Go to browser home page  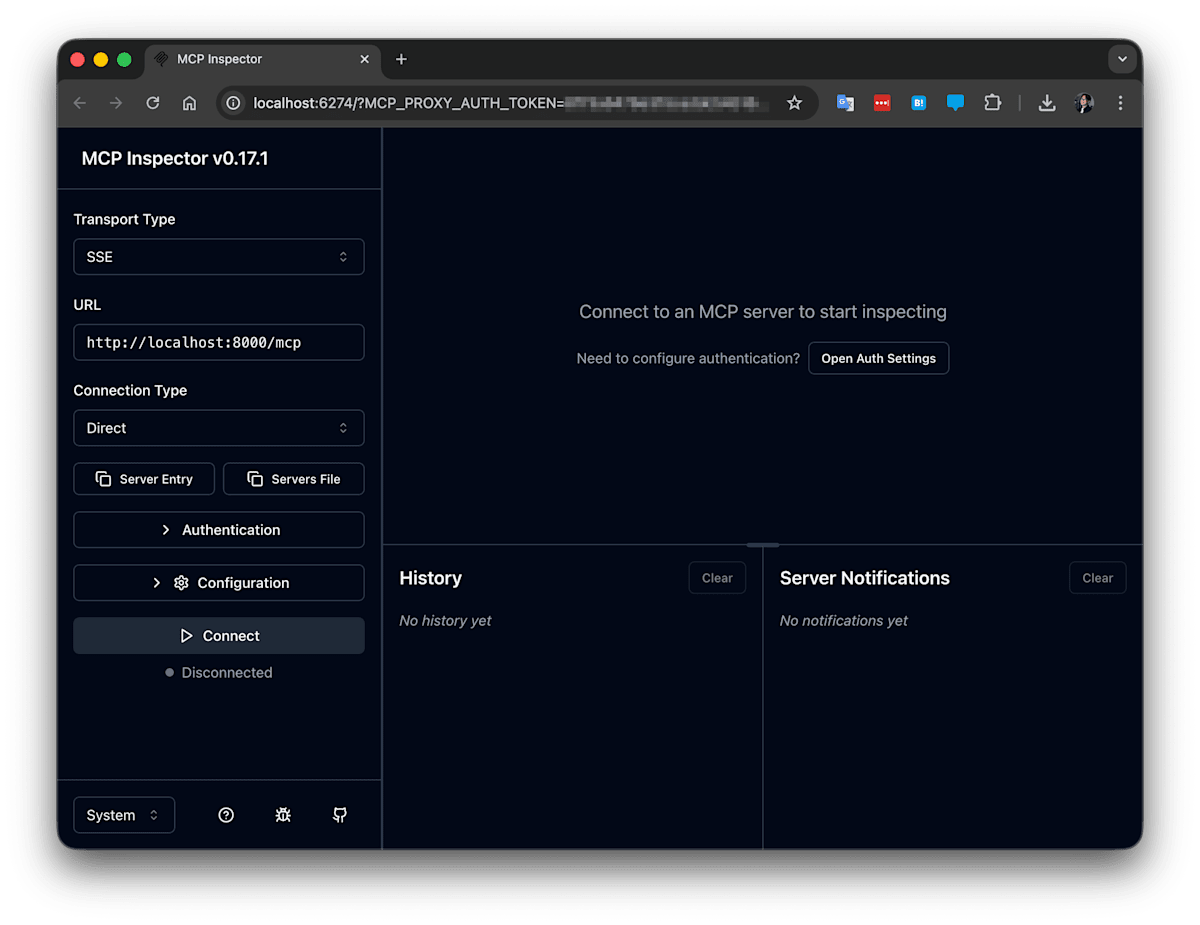189,103
